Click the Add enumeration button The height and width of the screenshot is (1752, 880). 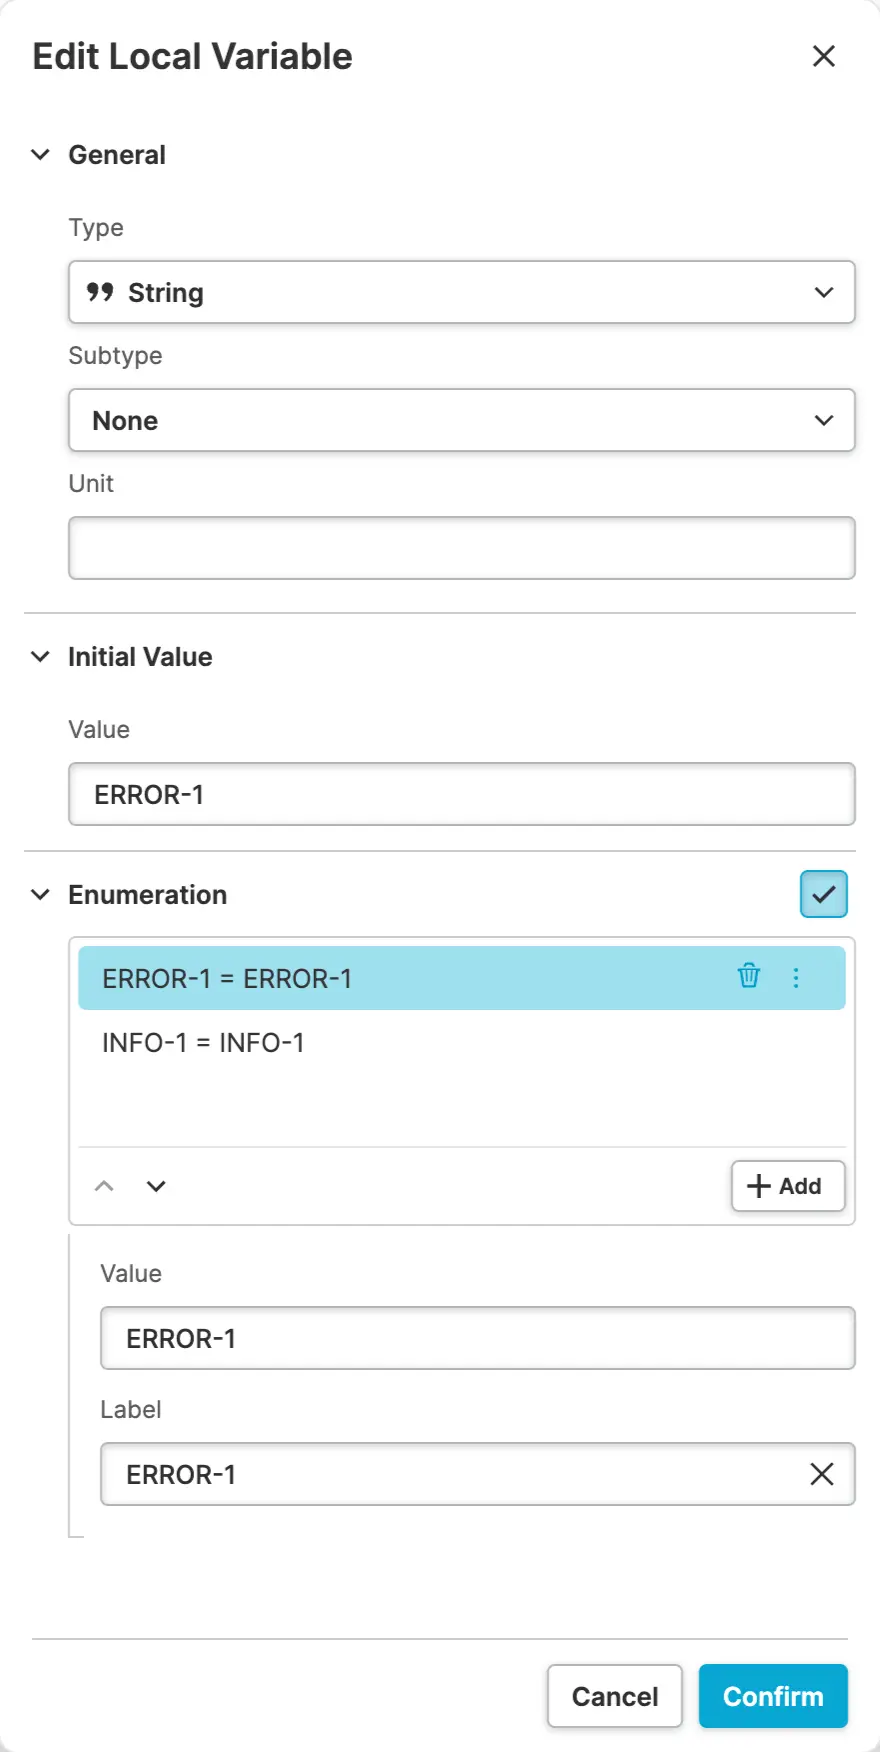click(x=787, y=1186)
